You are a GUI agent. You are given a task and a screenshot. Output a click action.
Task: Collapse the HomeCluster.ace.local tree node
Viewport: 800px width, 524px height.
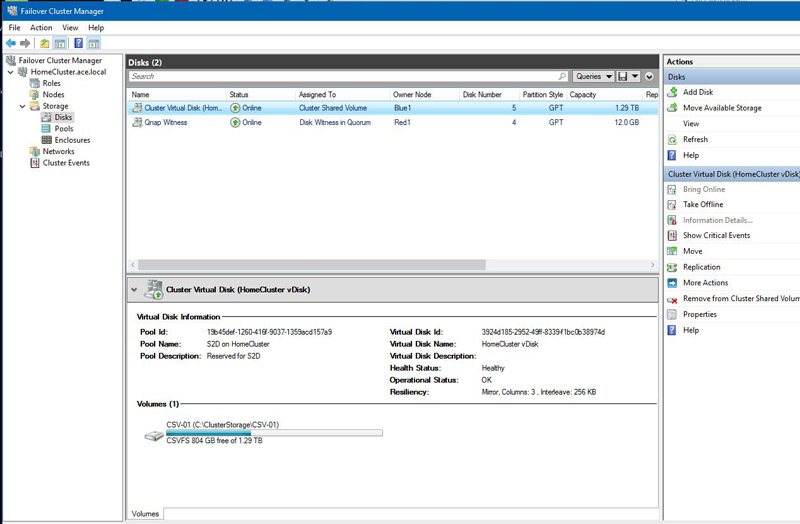[10, 72]
